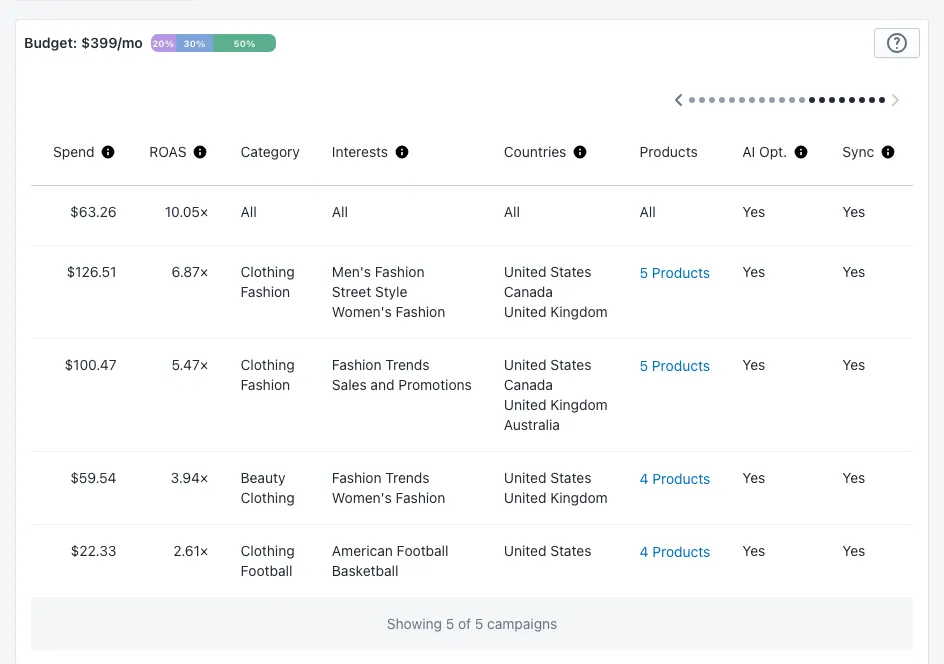Click Sales and Promotions interest
Viewport: 944px width, 664px height.
click(x=402, y=385)
